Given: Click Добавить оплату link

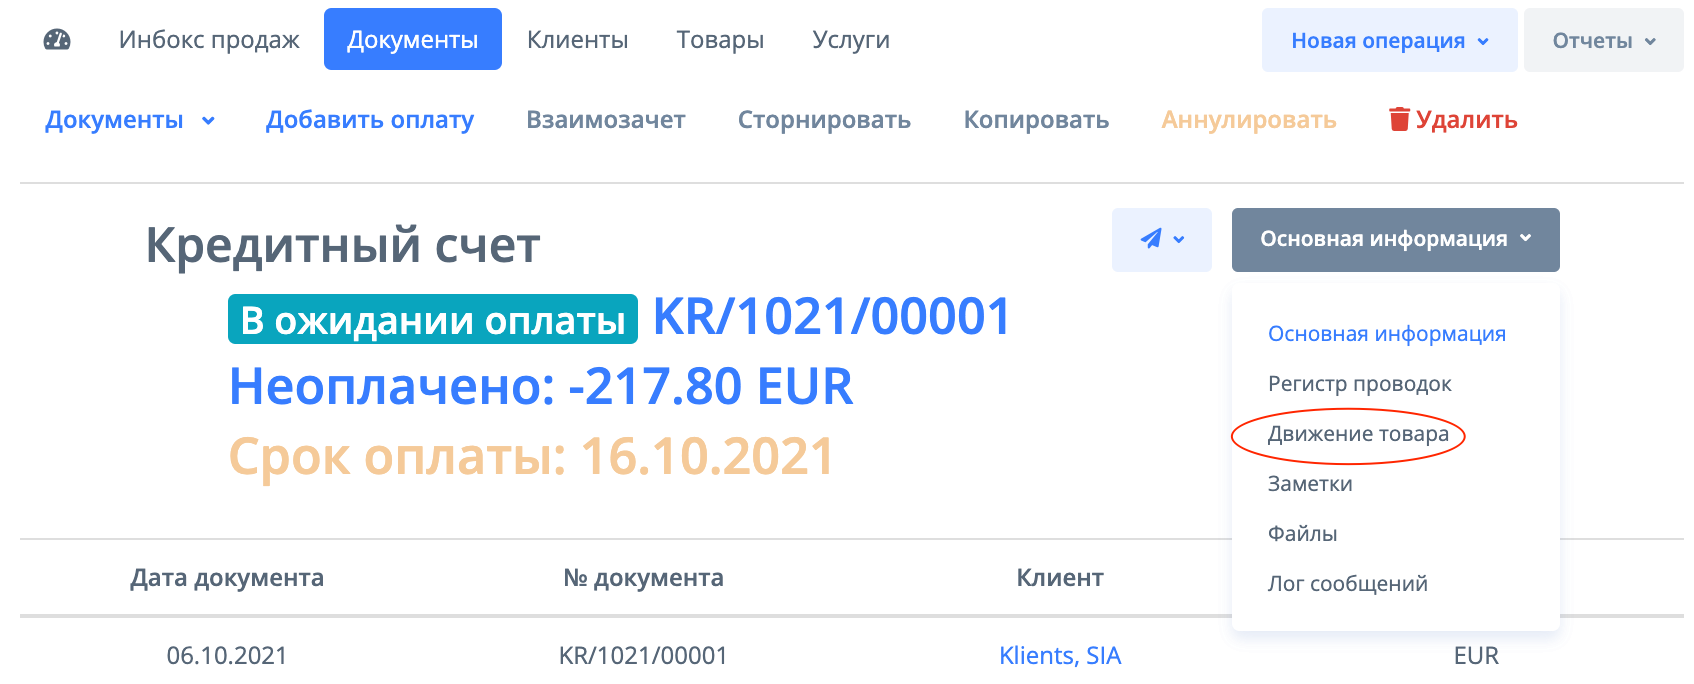Looking at the screenshot, I should pyautogui.click(x=369, y=120).
